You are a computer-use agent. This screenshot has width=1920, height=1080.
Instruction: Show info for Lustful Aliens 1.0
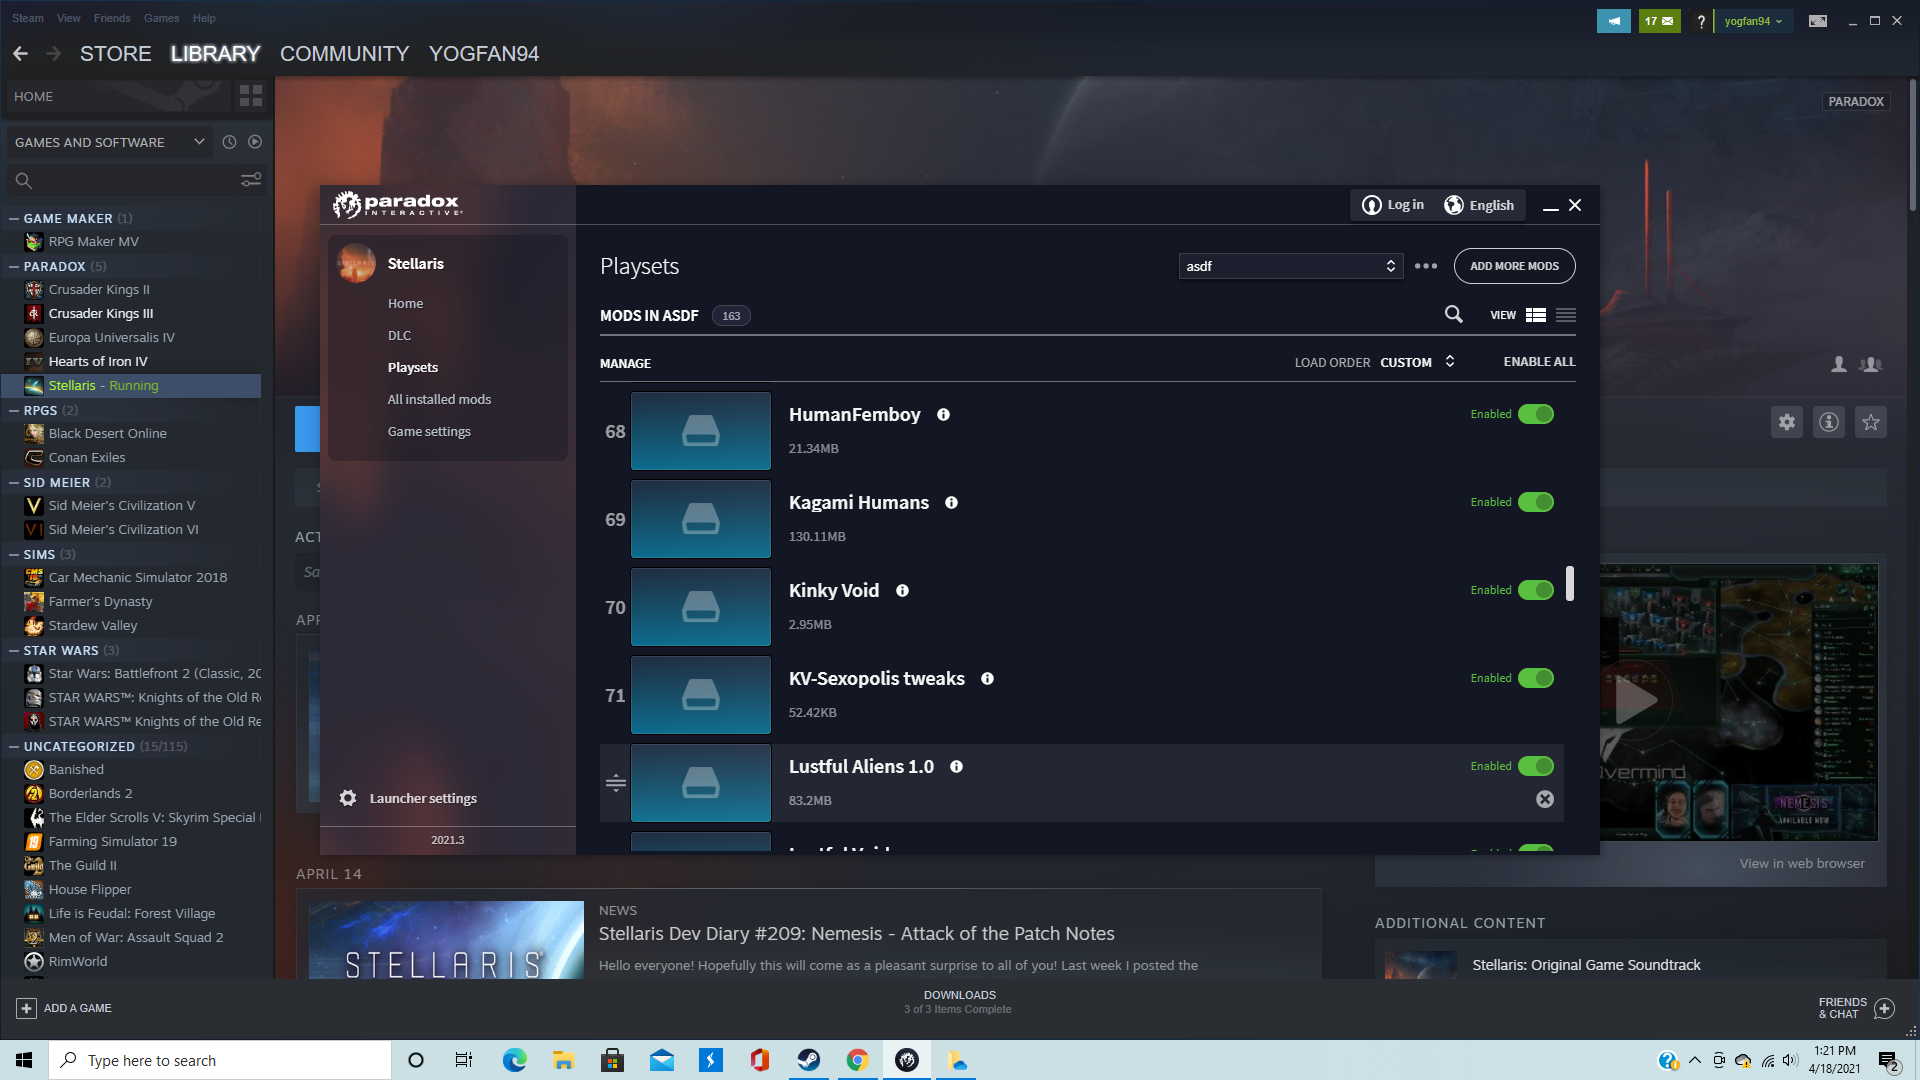(x=956, y=767)
